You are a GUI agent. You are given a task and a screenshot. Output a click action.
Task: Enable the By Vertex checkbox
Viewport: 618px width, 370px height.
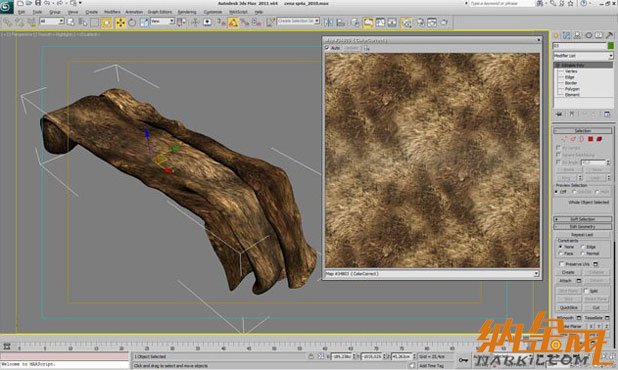coord(558,148)
